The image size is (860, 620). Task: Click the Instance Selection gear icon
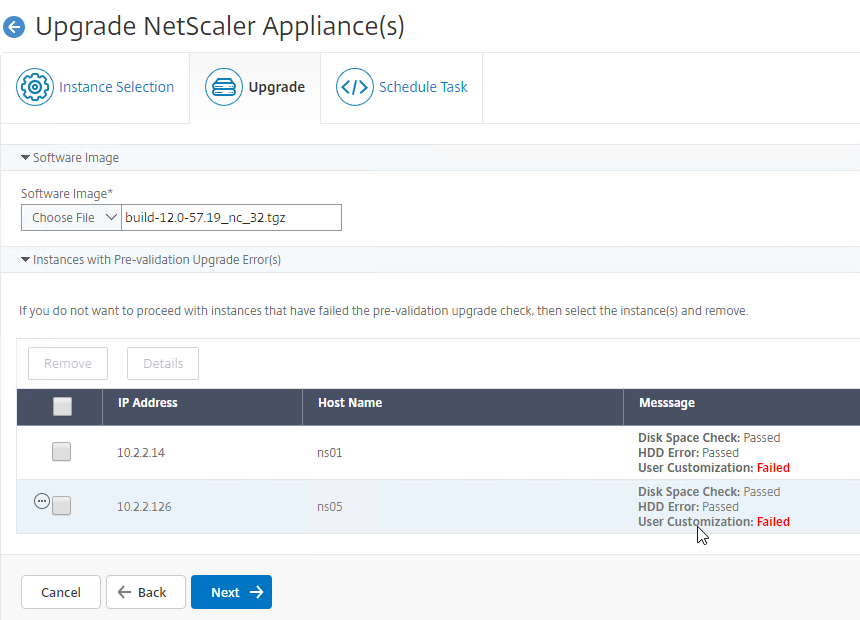pyautogui.click(x=35, y=87)
